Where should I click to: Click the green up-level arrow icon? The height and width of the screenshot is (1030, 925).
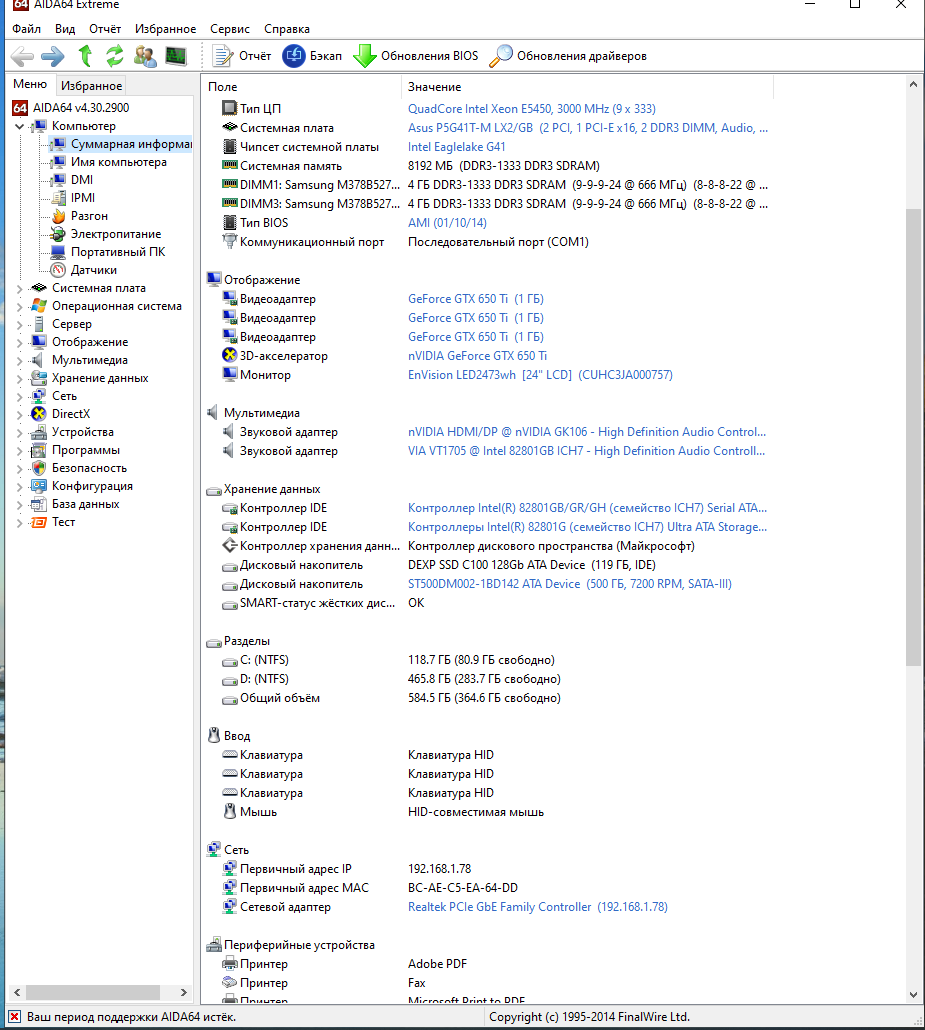tap(86, 56)
